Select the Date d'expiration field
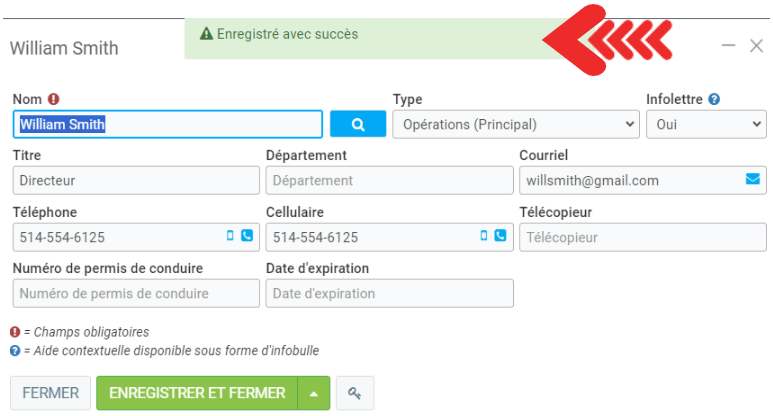 pos(389,293)
